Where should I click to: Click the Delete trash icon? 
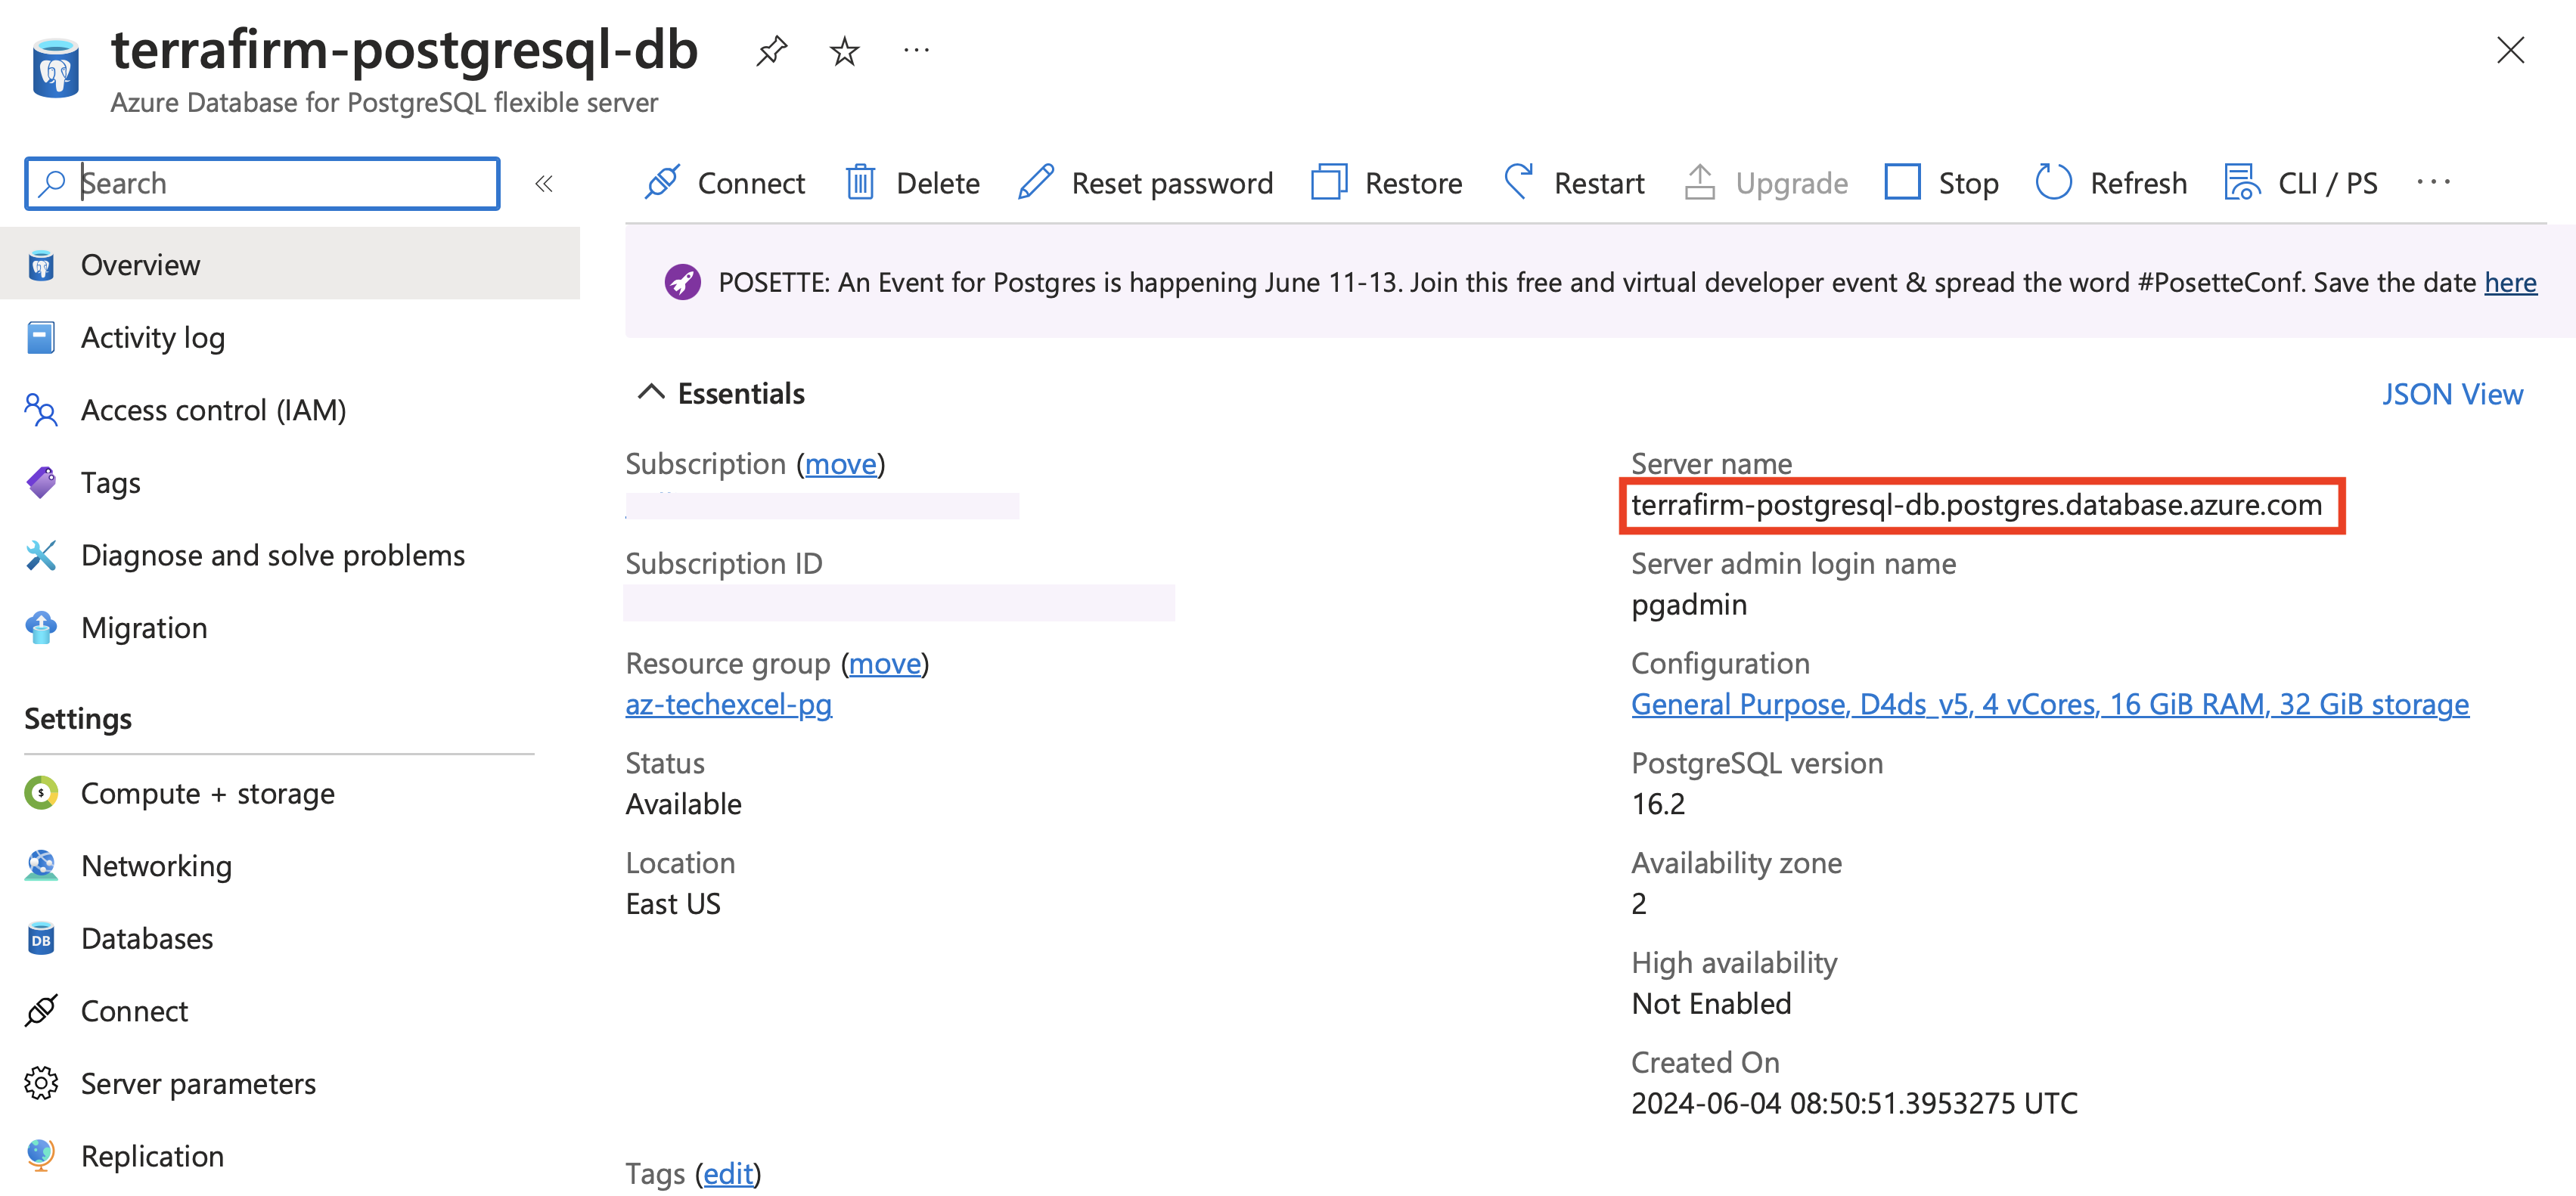[860, 183]
